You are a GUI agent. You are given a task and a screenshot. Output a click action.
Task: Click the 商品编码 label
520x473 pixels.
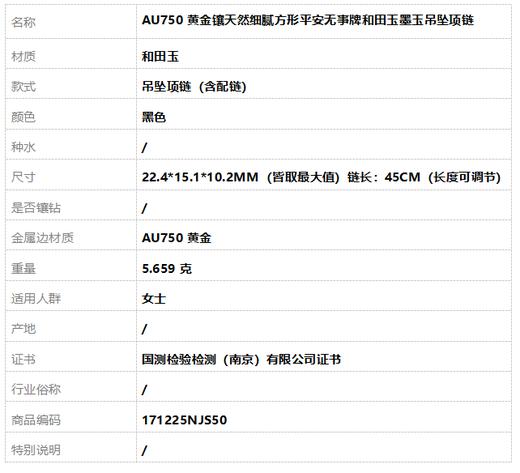(x=36, y=420)
